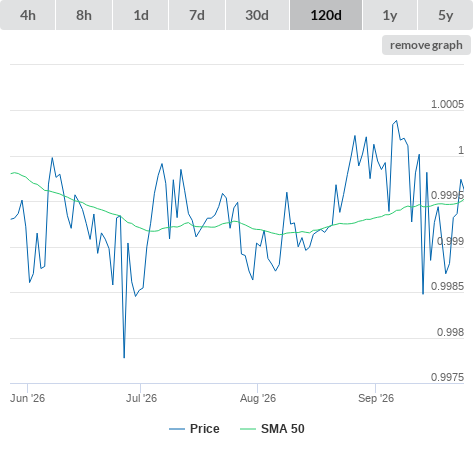Image resolution: width=474 pixels, height=455 pixels.
Task: Toggle the Price series in legend
Action: pyautogui.click(x=205, y=429)
